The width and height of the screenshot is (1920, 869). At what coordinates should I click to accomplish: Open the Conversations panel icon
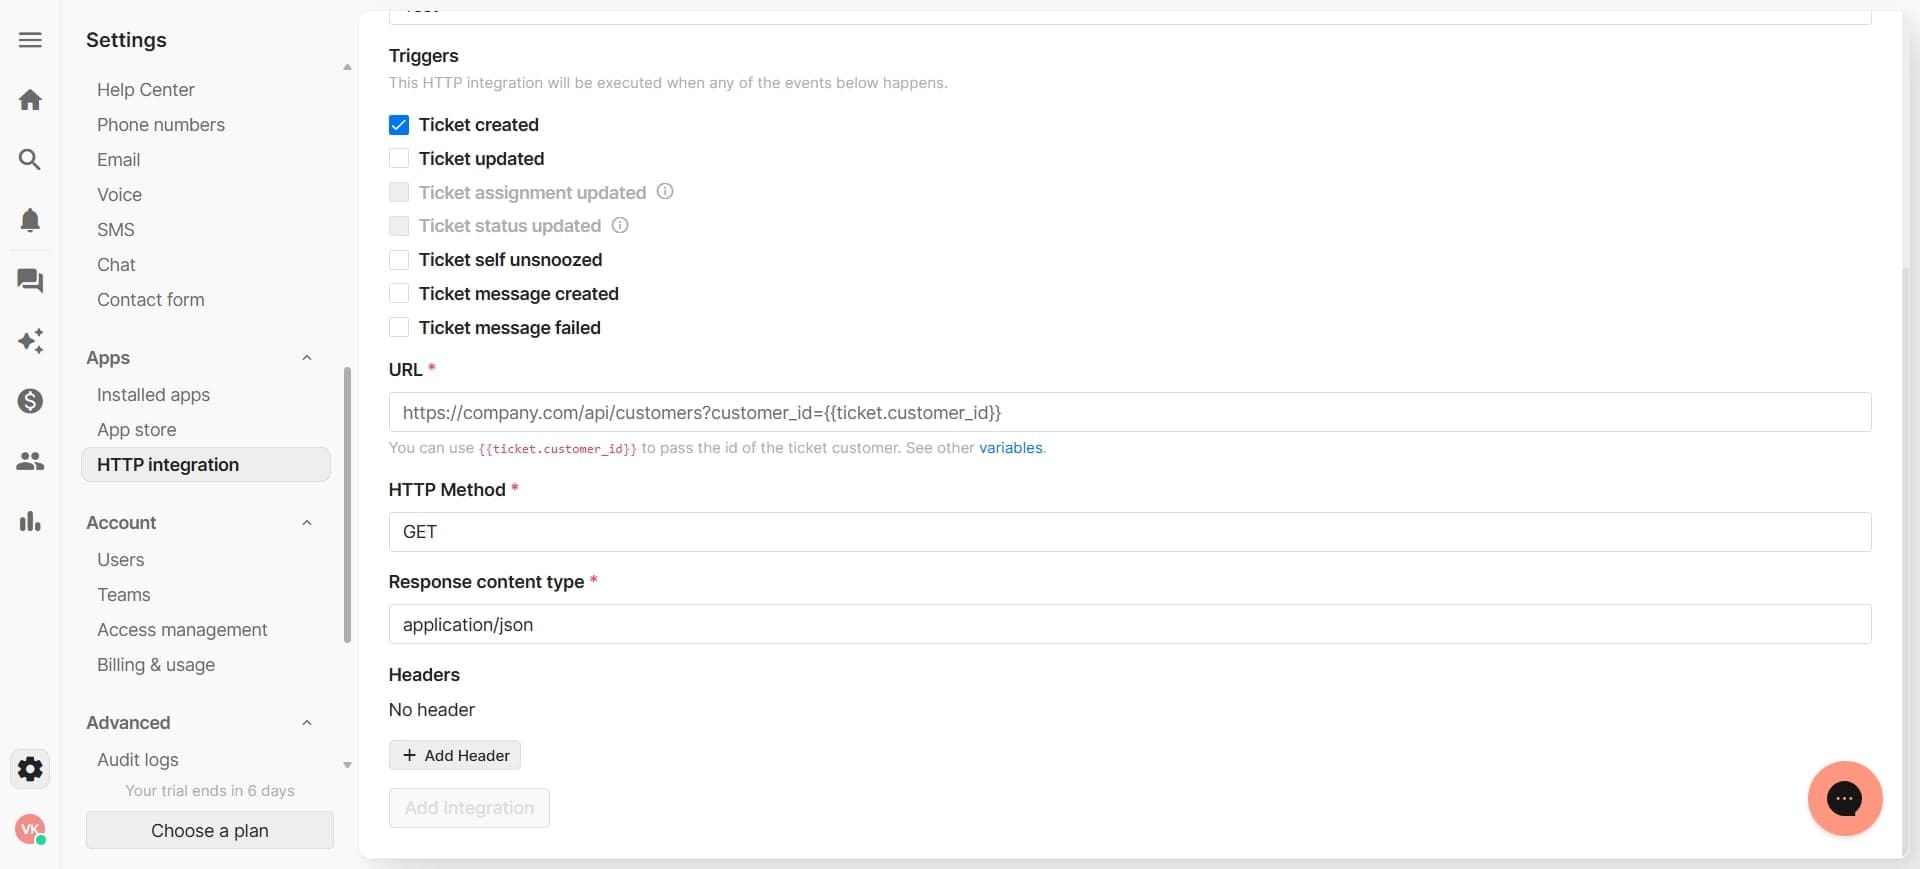30,281
